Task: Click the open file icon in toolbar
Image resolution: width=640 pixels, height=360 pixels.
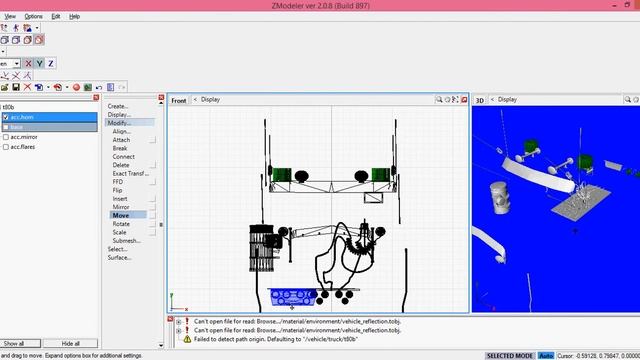Action: pos(4,87)
